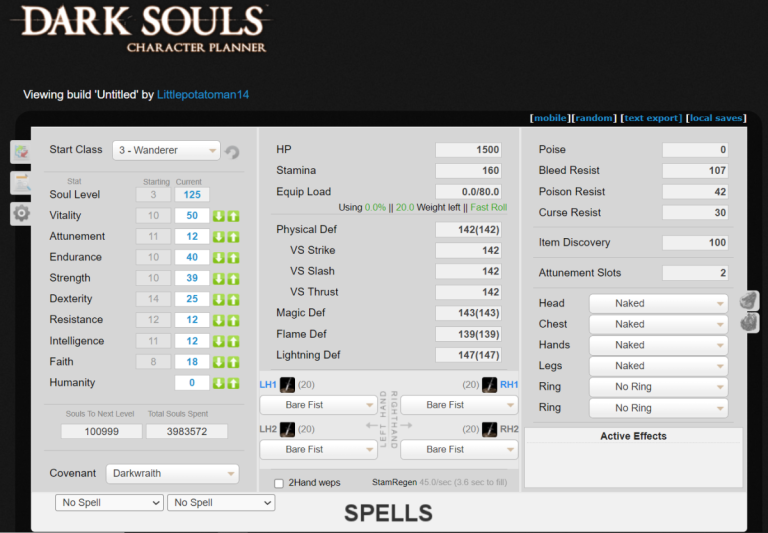Decrease Vitality with the green down arrow

pyautogui.click(x=218, y=216)
